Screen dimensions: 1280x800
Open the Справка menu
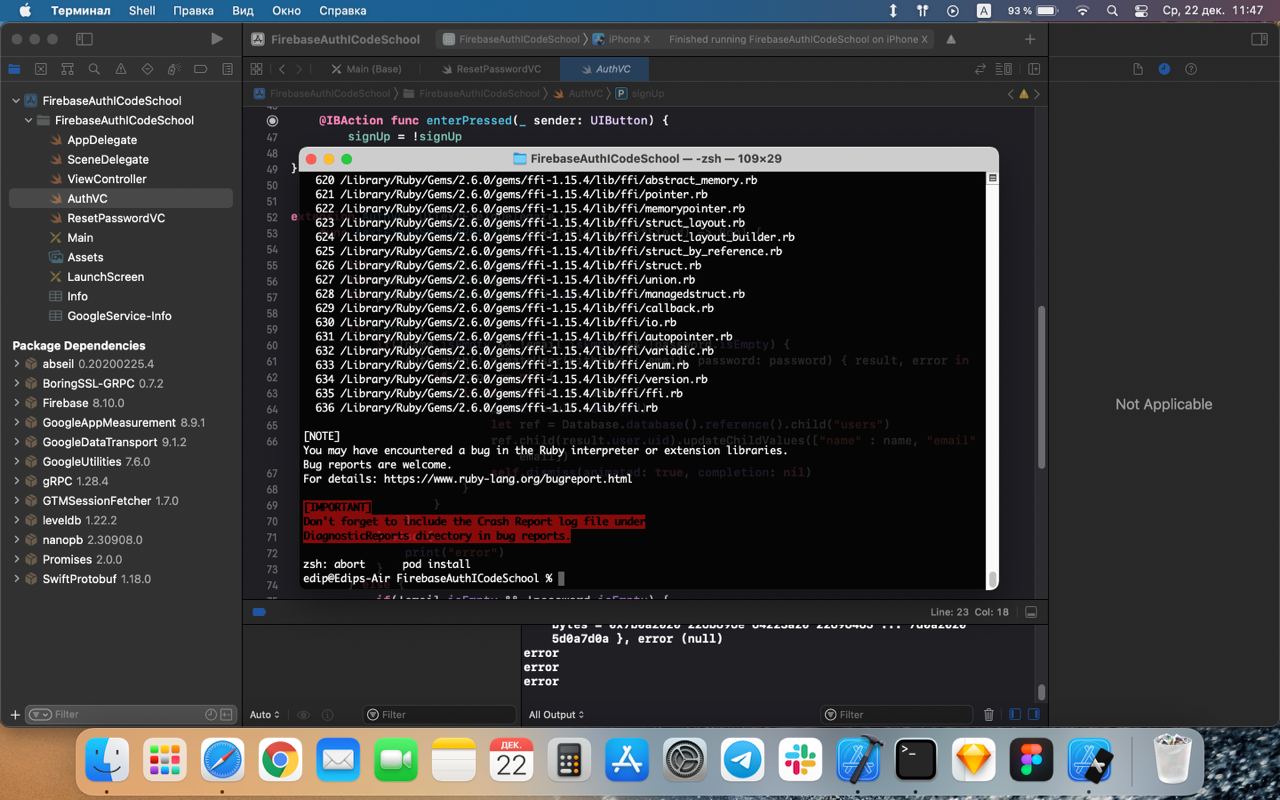point(342,11)
